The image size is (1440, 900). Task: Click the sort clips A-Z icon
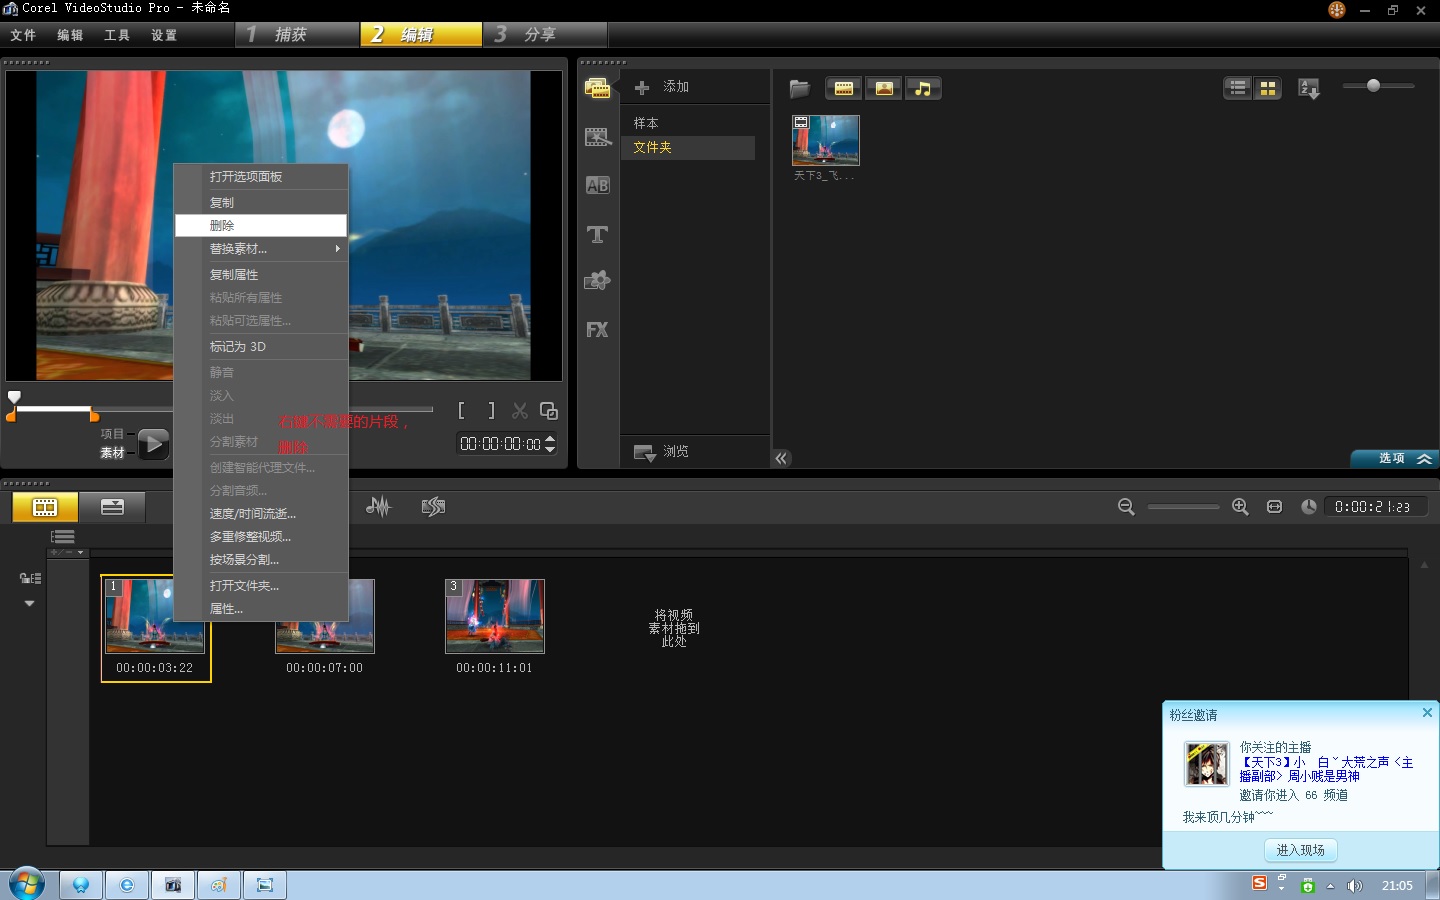pyautogui.click(x=1309, y=89)
